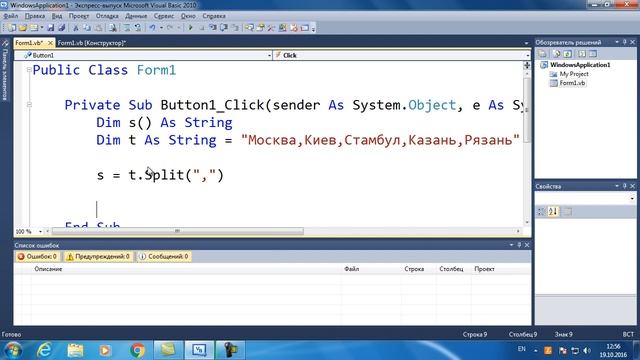Screen dimensions: 640x360
Task: Click the editor split-window handle above scrollbar
Action: (527, 65)
